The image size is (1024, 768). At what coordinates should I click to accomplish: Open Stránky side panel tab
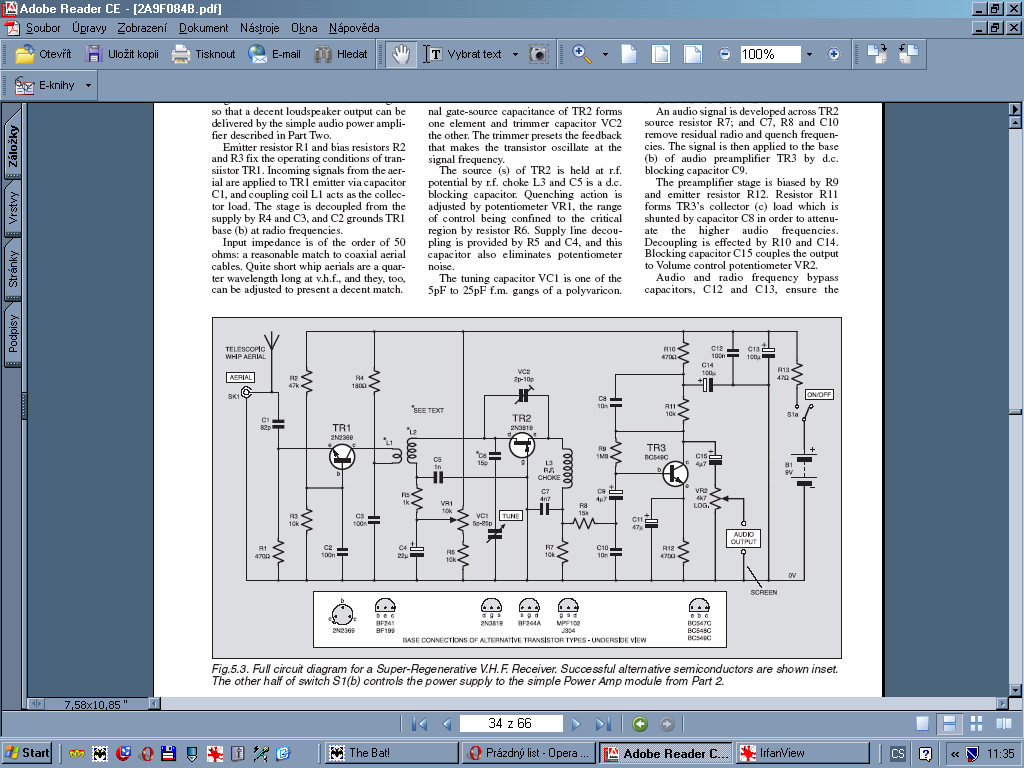pos(13,269)
